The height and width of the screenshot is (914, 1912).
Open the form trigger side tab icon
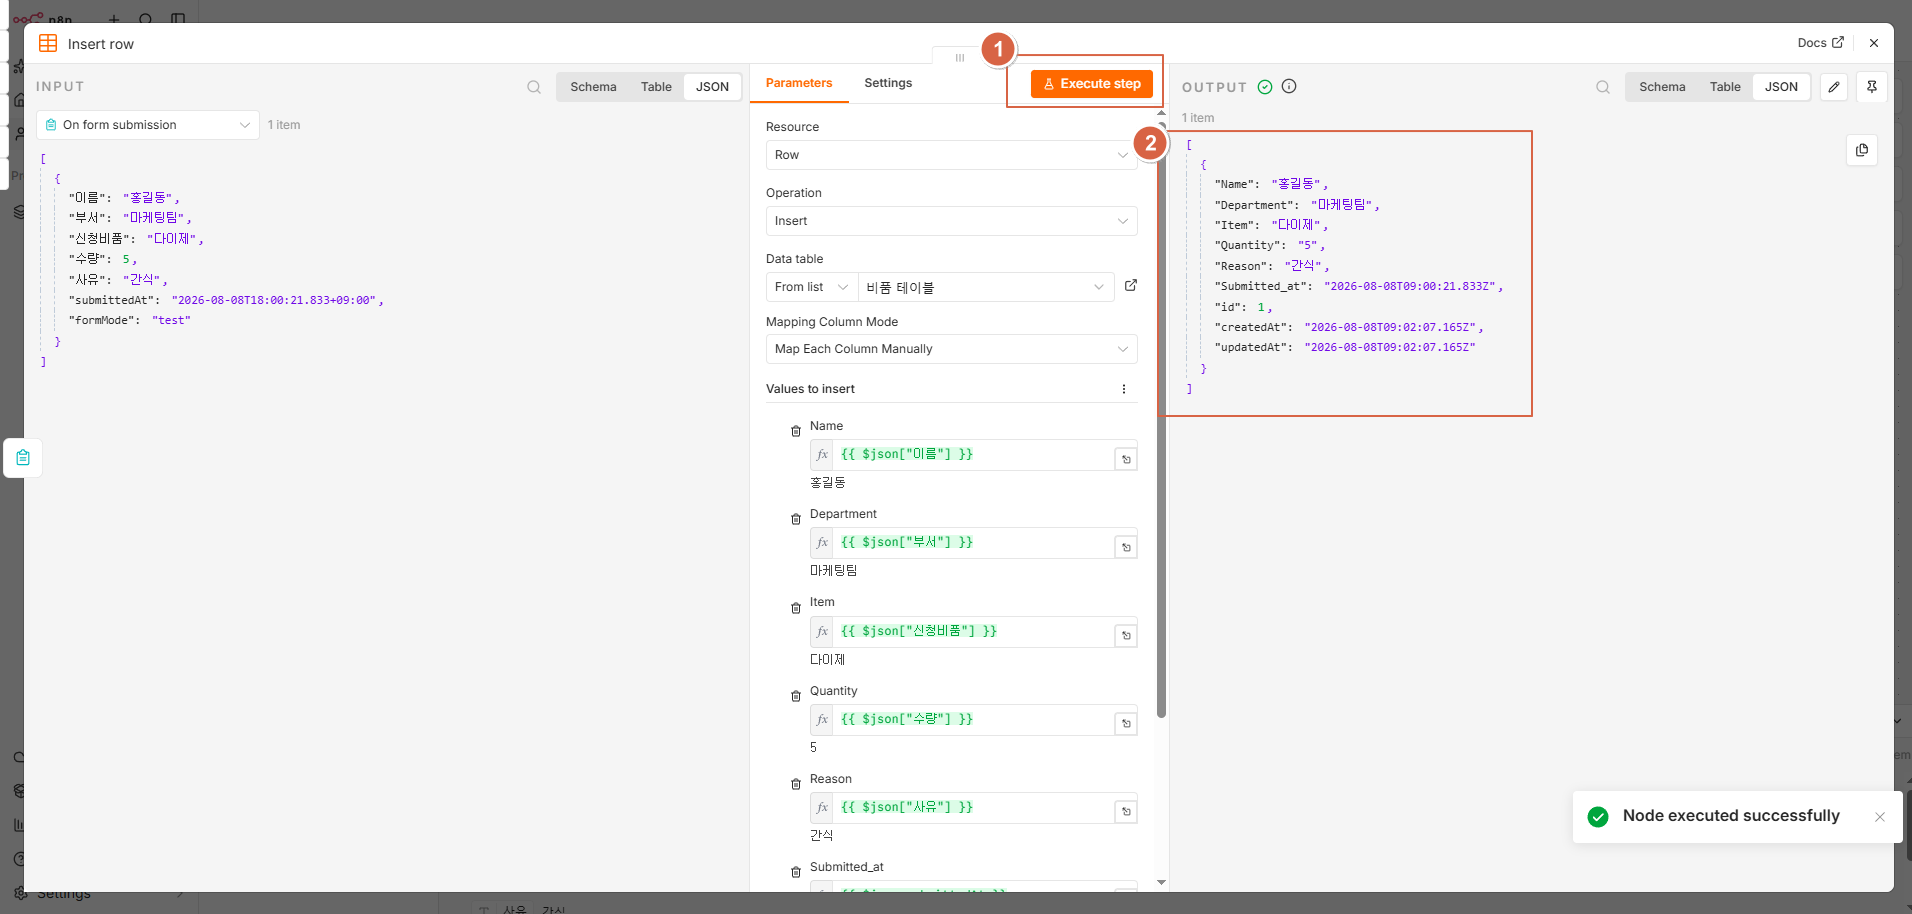[23, 458]
